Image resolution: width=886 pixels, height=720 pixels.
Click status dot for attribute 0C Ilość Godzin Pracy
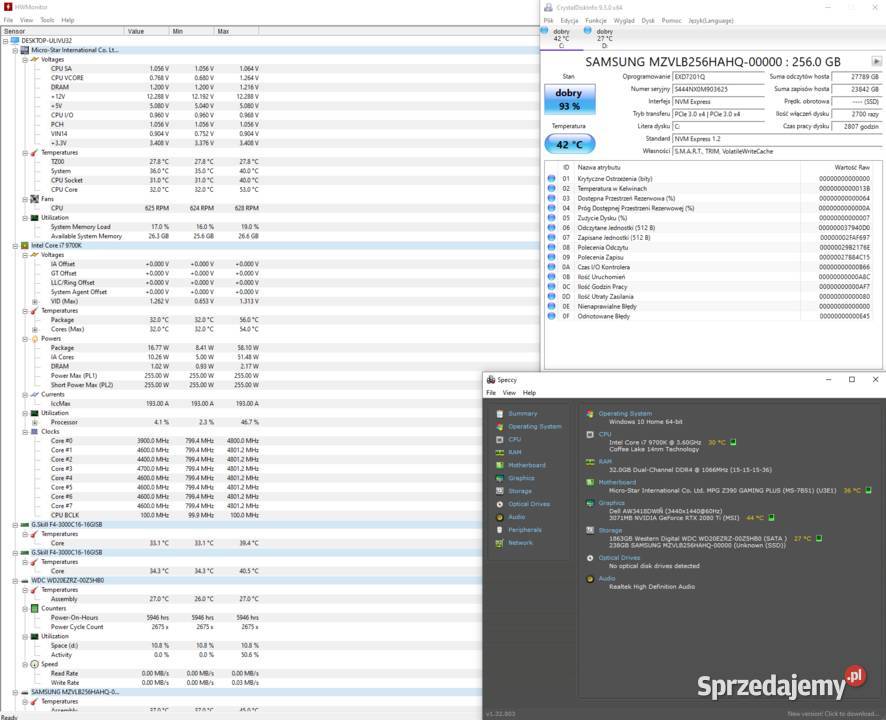[551, 287]
